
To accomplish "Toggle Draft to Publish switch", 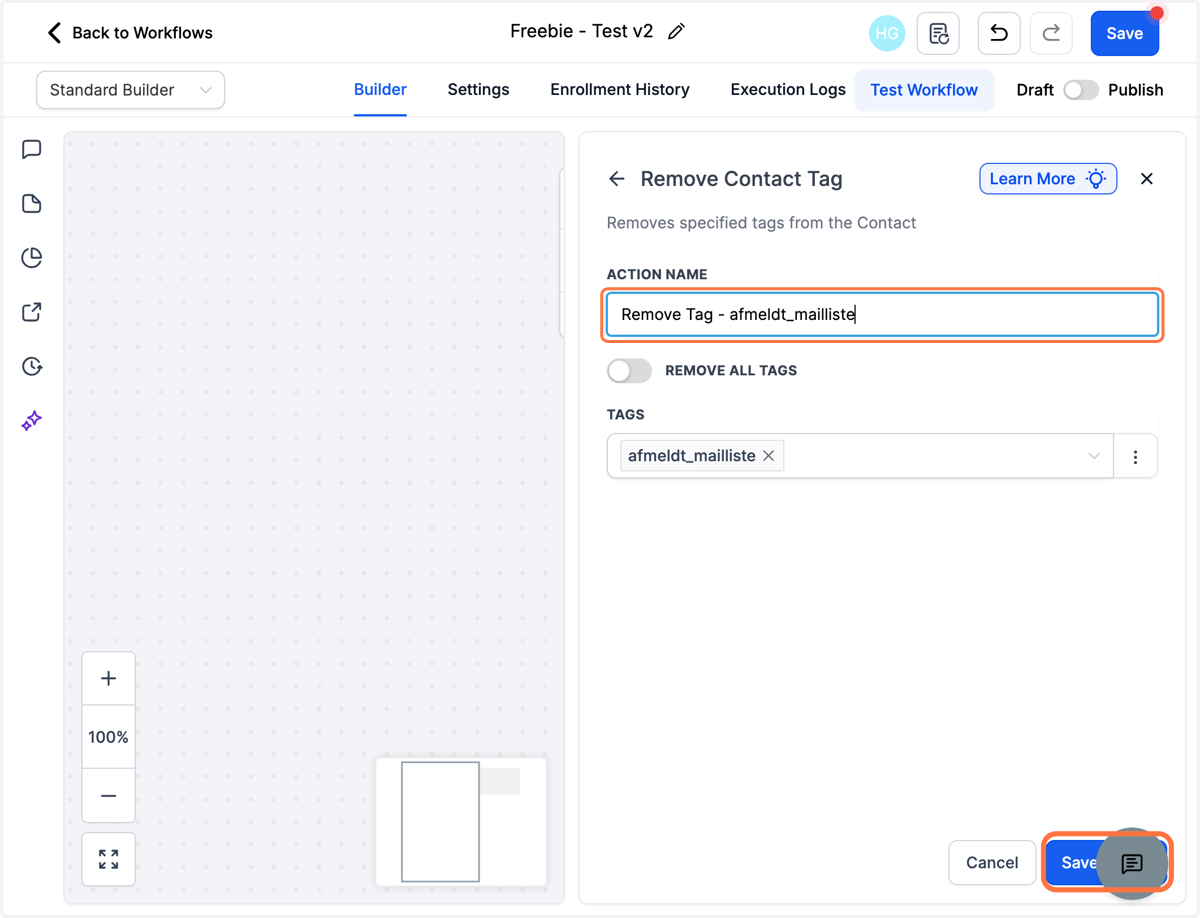I will click(x=1081, y=90).
